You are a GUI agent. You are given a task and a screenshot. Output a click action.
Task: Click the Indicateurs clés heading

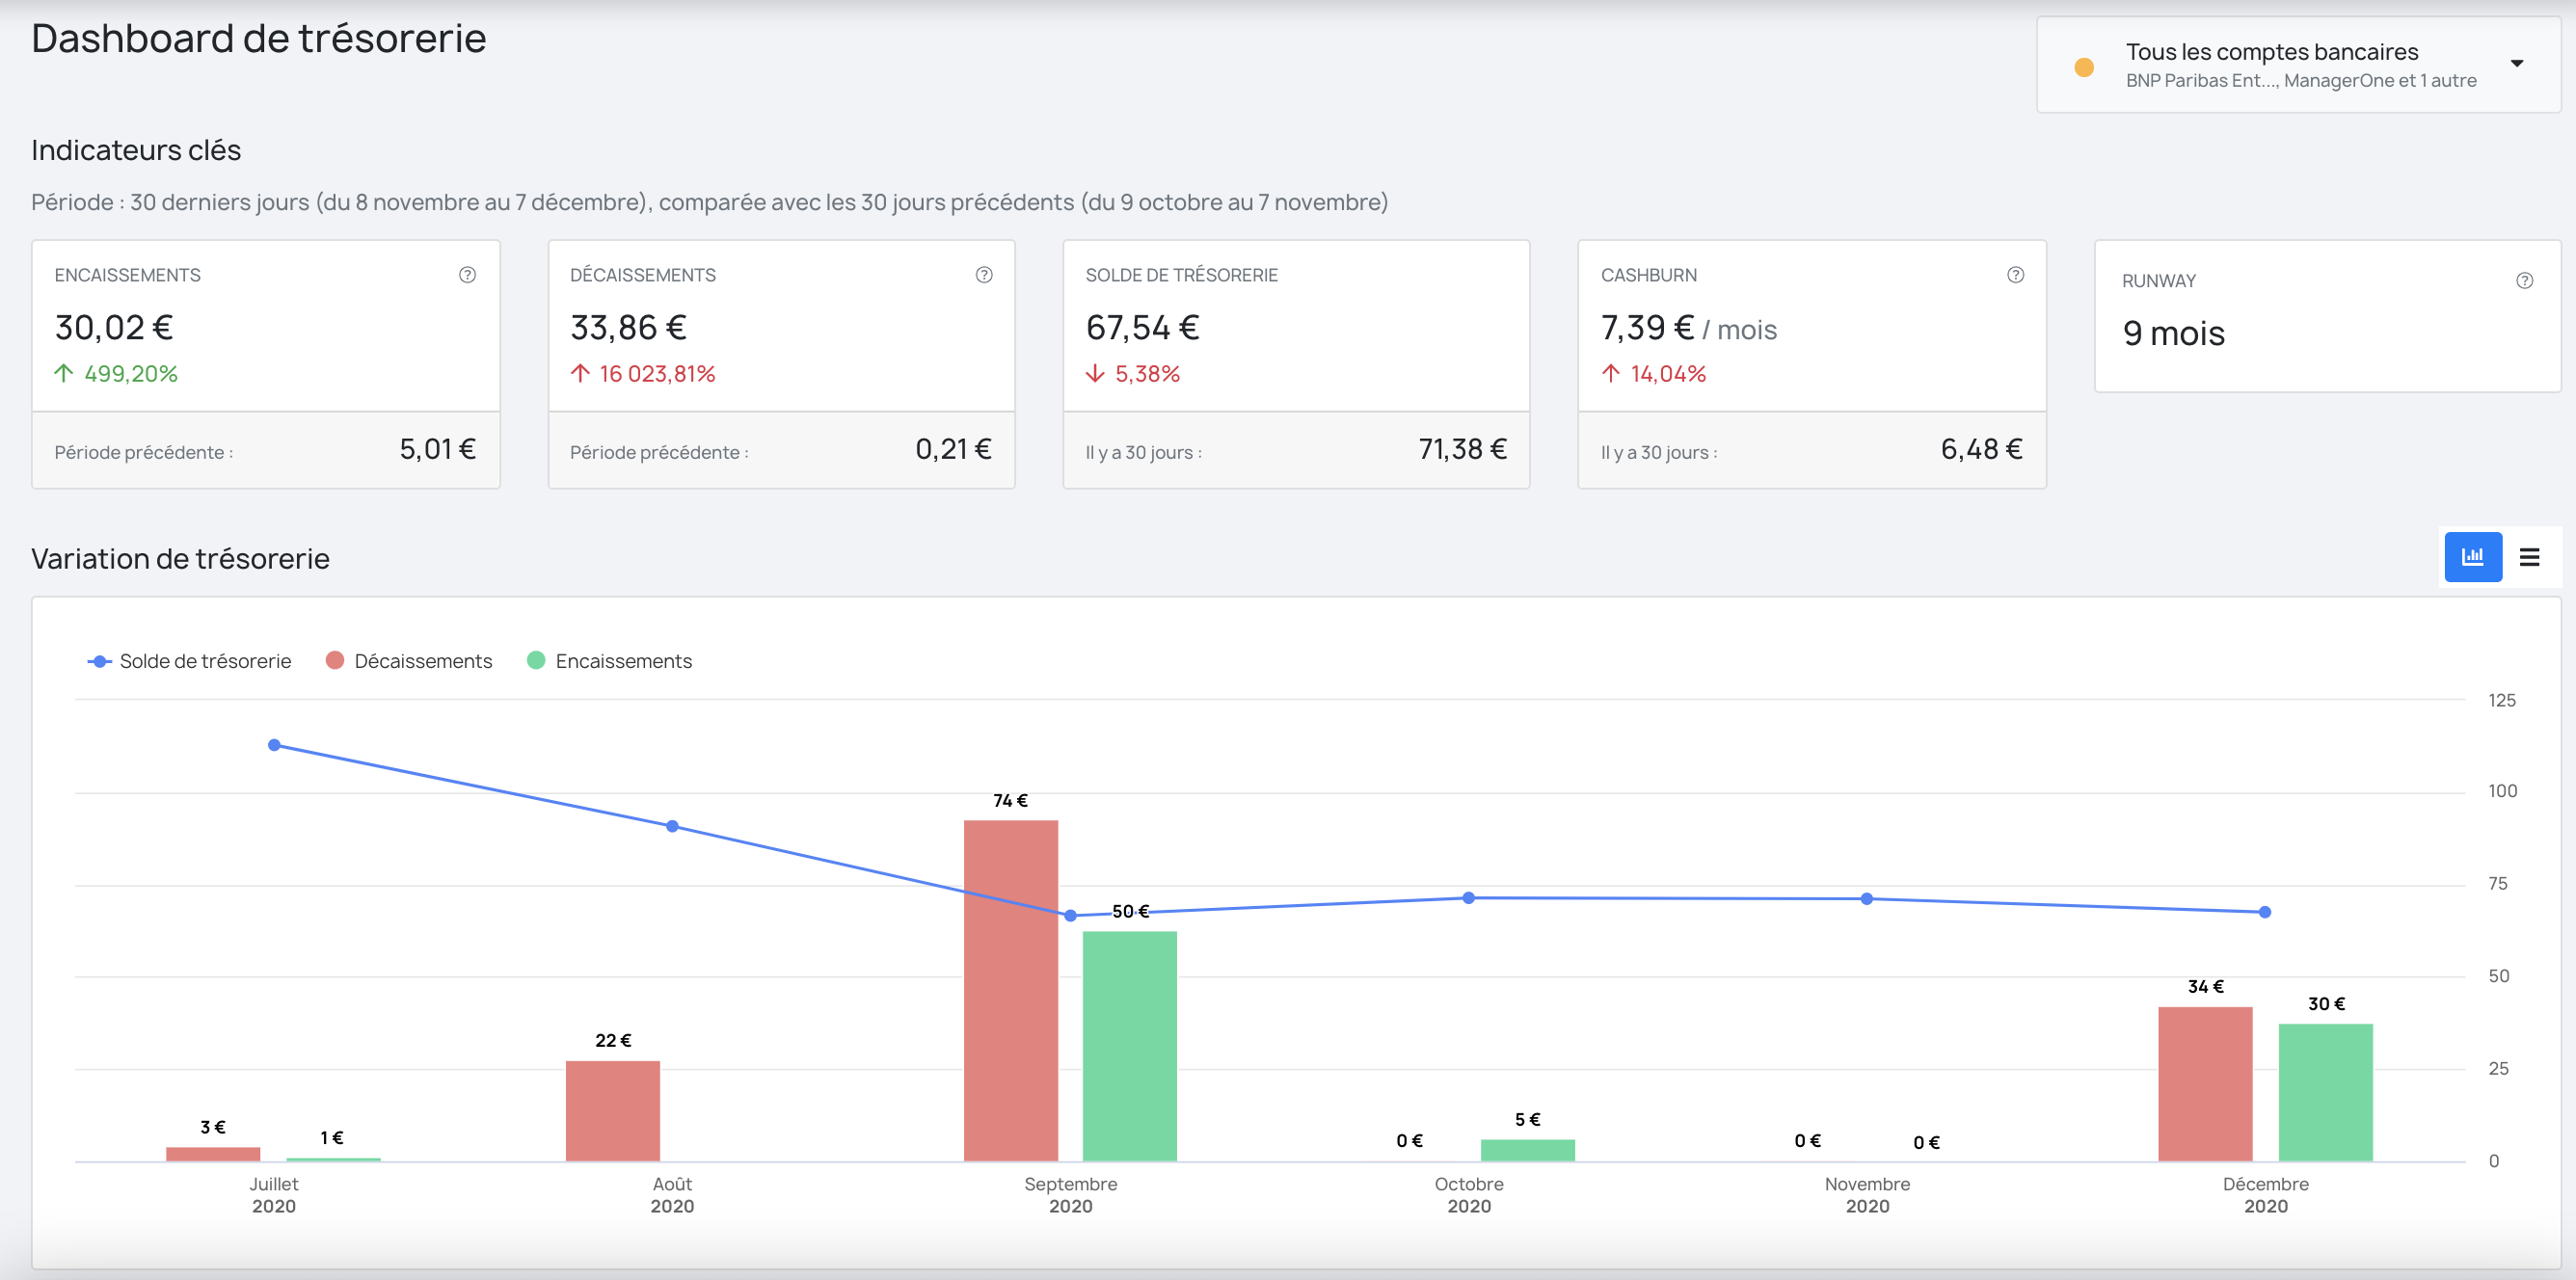(x=136, y=150)
